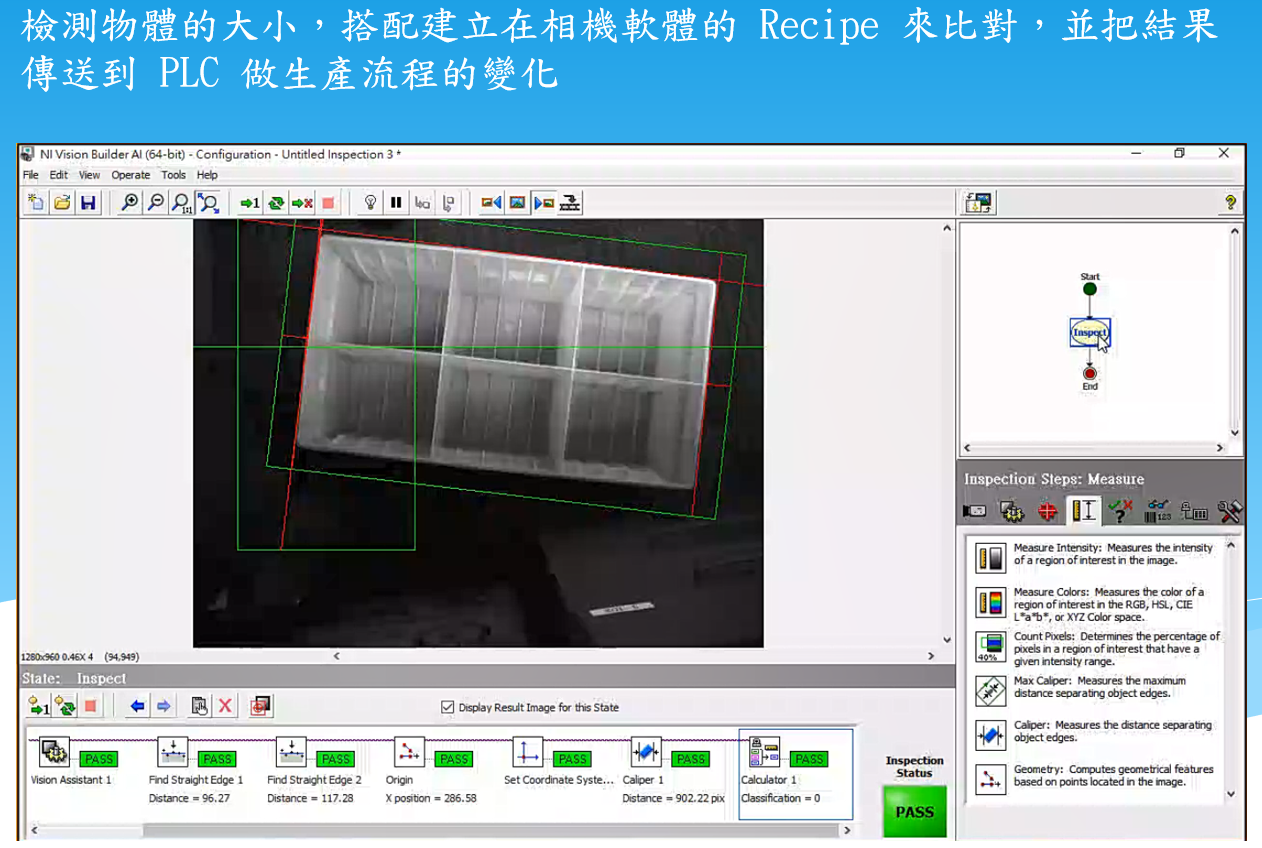Zoom out of the image
This screenshot has height=848, width=1262.
[156, 203]
